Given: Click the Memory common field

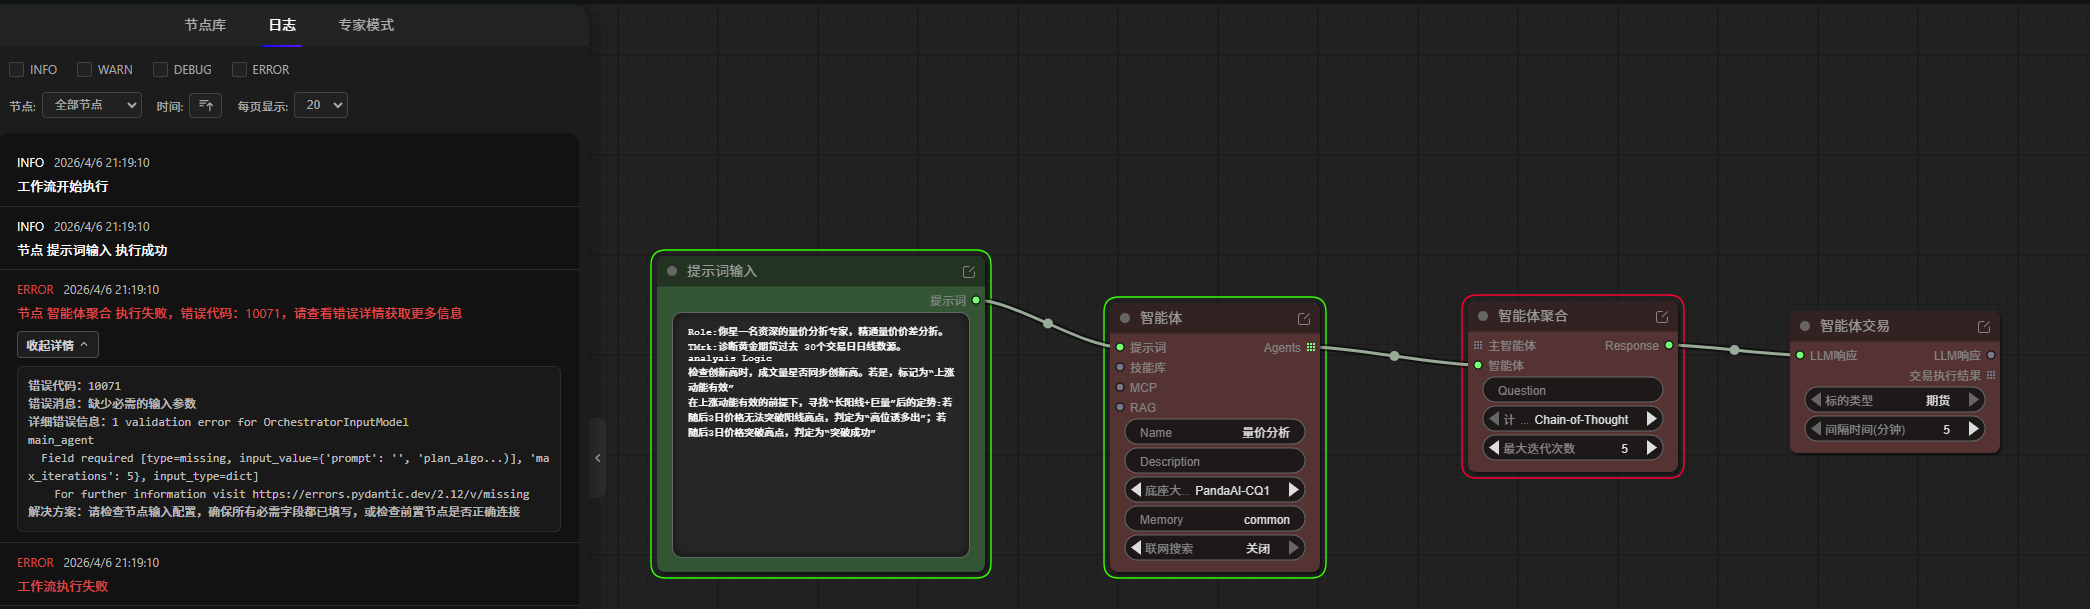Looking at the screenshot, I should click(1214, 520).
